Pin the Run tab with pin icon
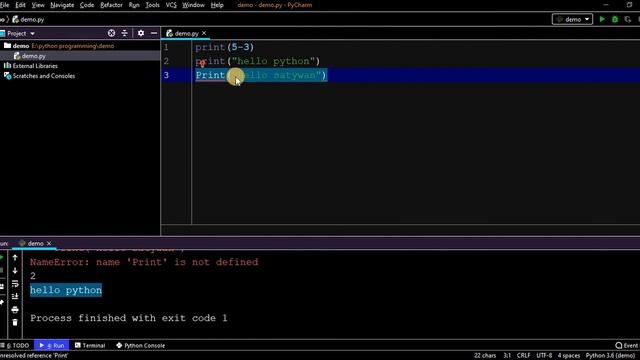 pyautogui.click(x=2, y=302)
